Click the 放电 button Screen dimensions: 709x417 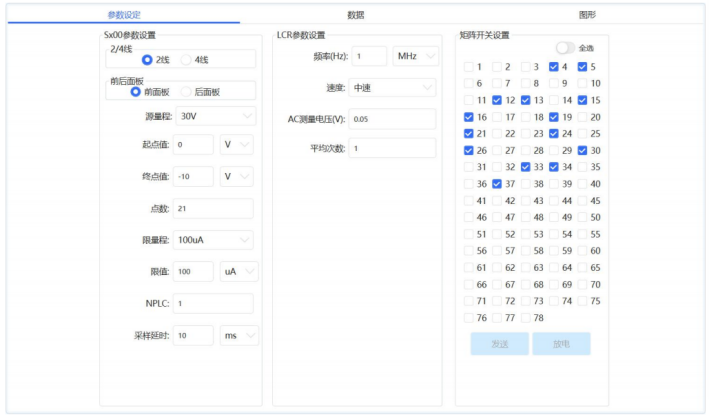(x=560, y=344)
